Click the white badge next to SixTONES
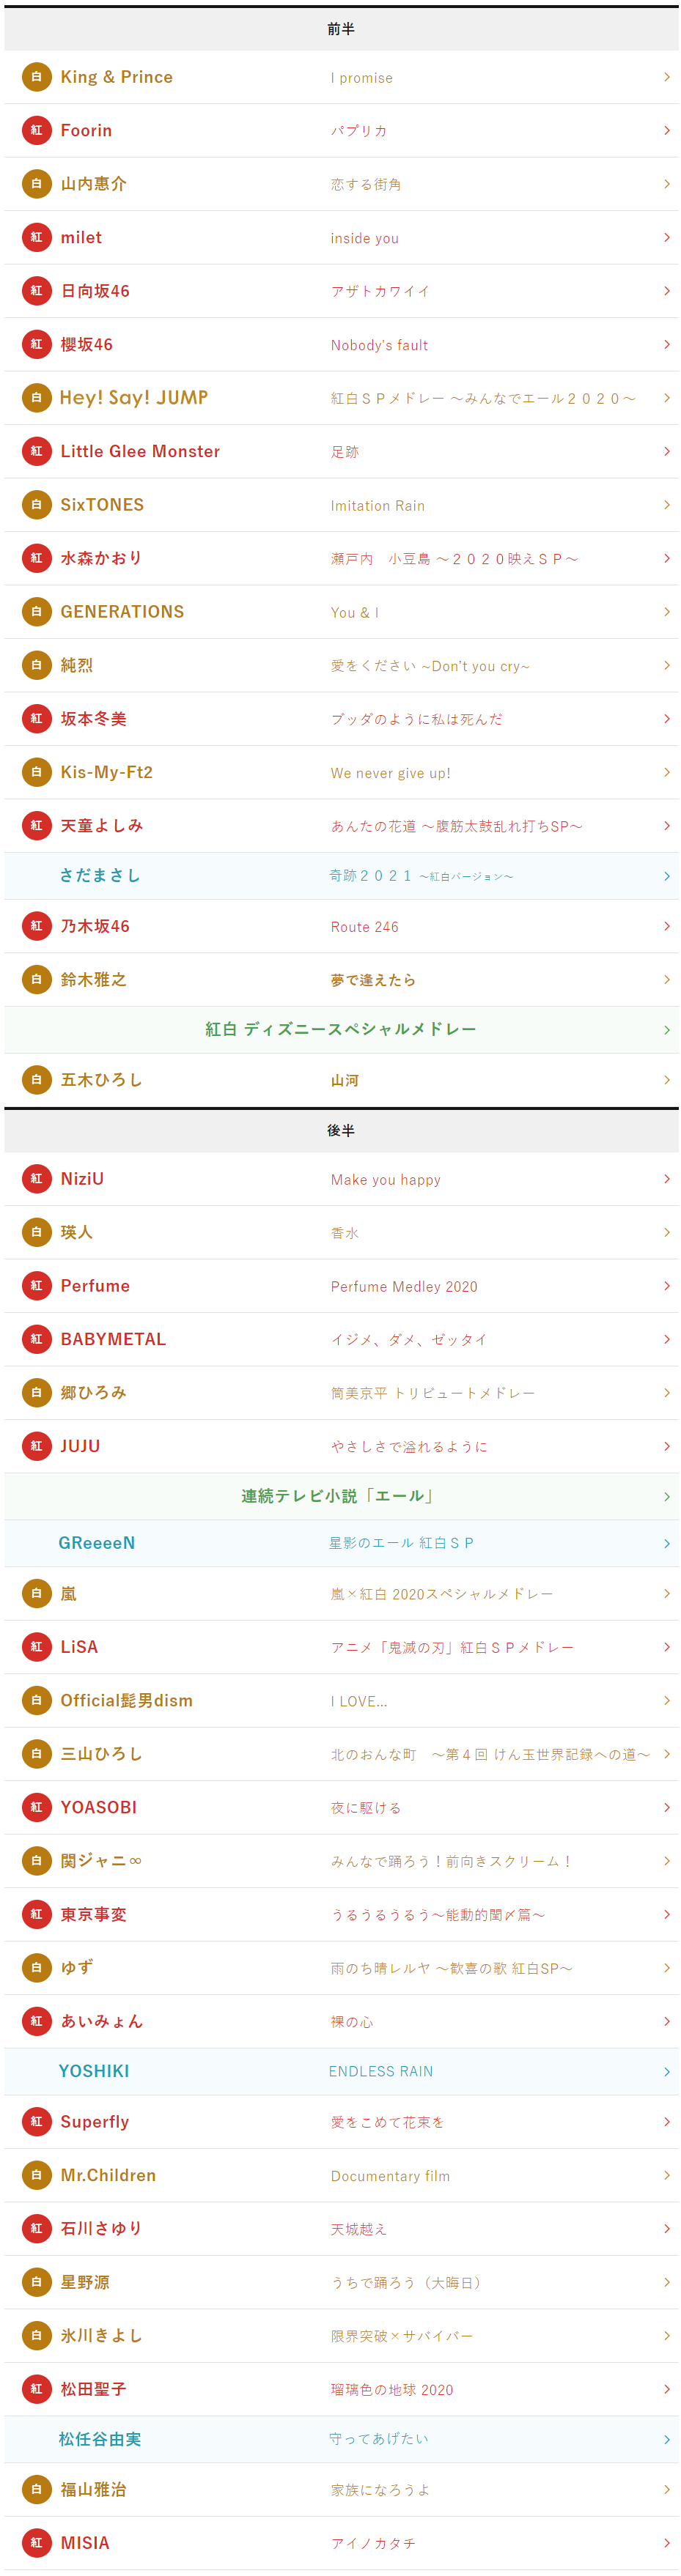Image resolution: width=681 pixels, height=2576 pixels. coord(36,504)
